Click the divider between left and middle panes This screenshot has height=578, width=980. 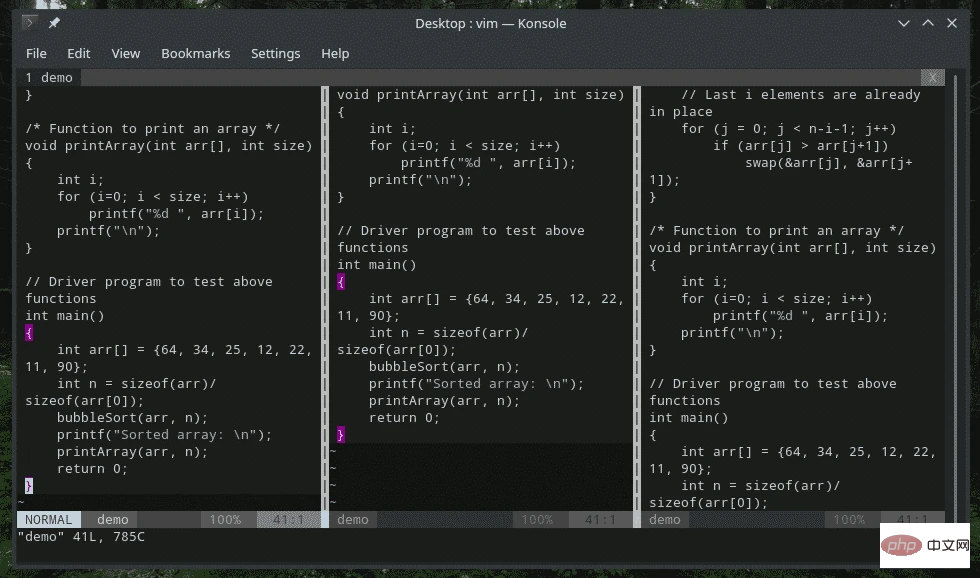pyautogui.click(x=325, y=300)
